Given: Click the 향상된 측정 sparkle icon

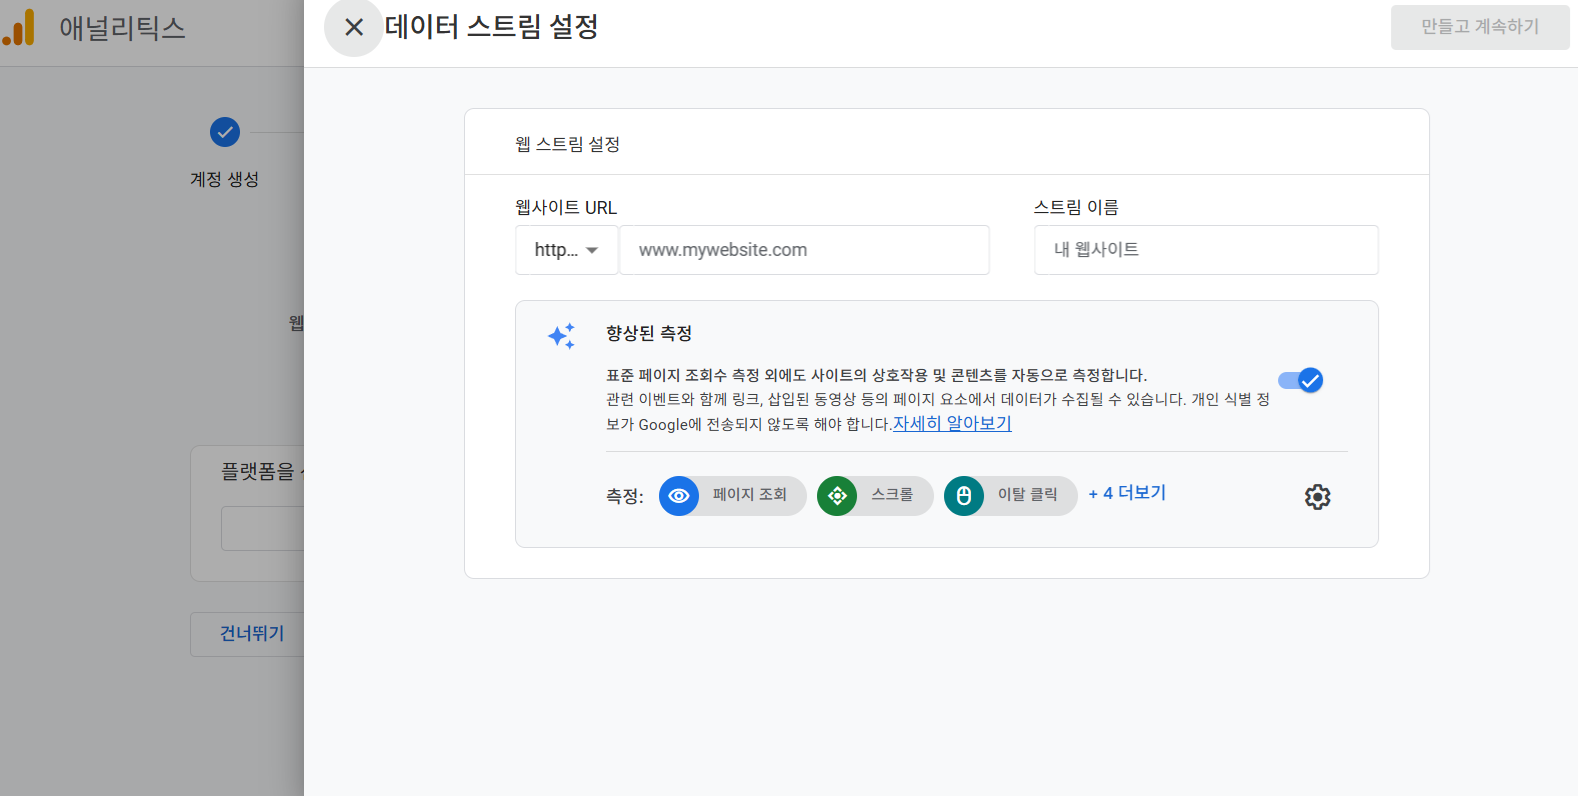Looking at the screenshot, I should 562,336.
